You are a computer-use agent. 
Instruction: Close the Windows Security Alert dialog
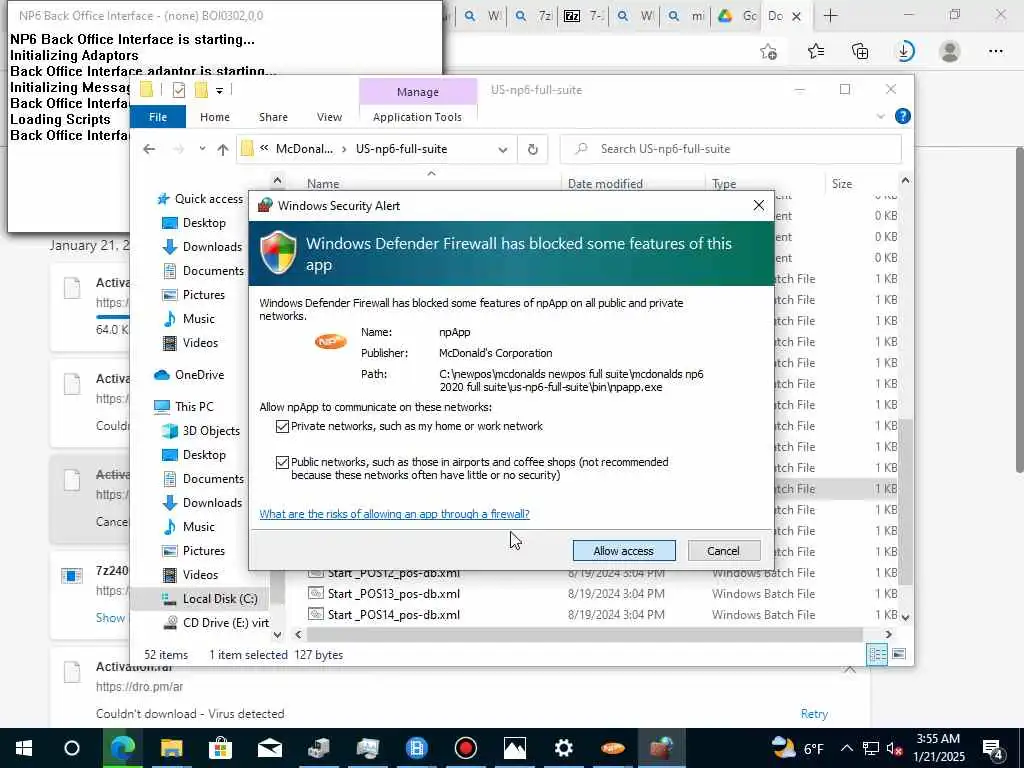point(758,205)
